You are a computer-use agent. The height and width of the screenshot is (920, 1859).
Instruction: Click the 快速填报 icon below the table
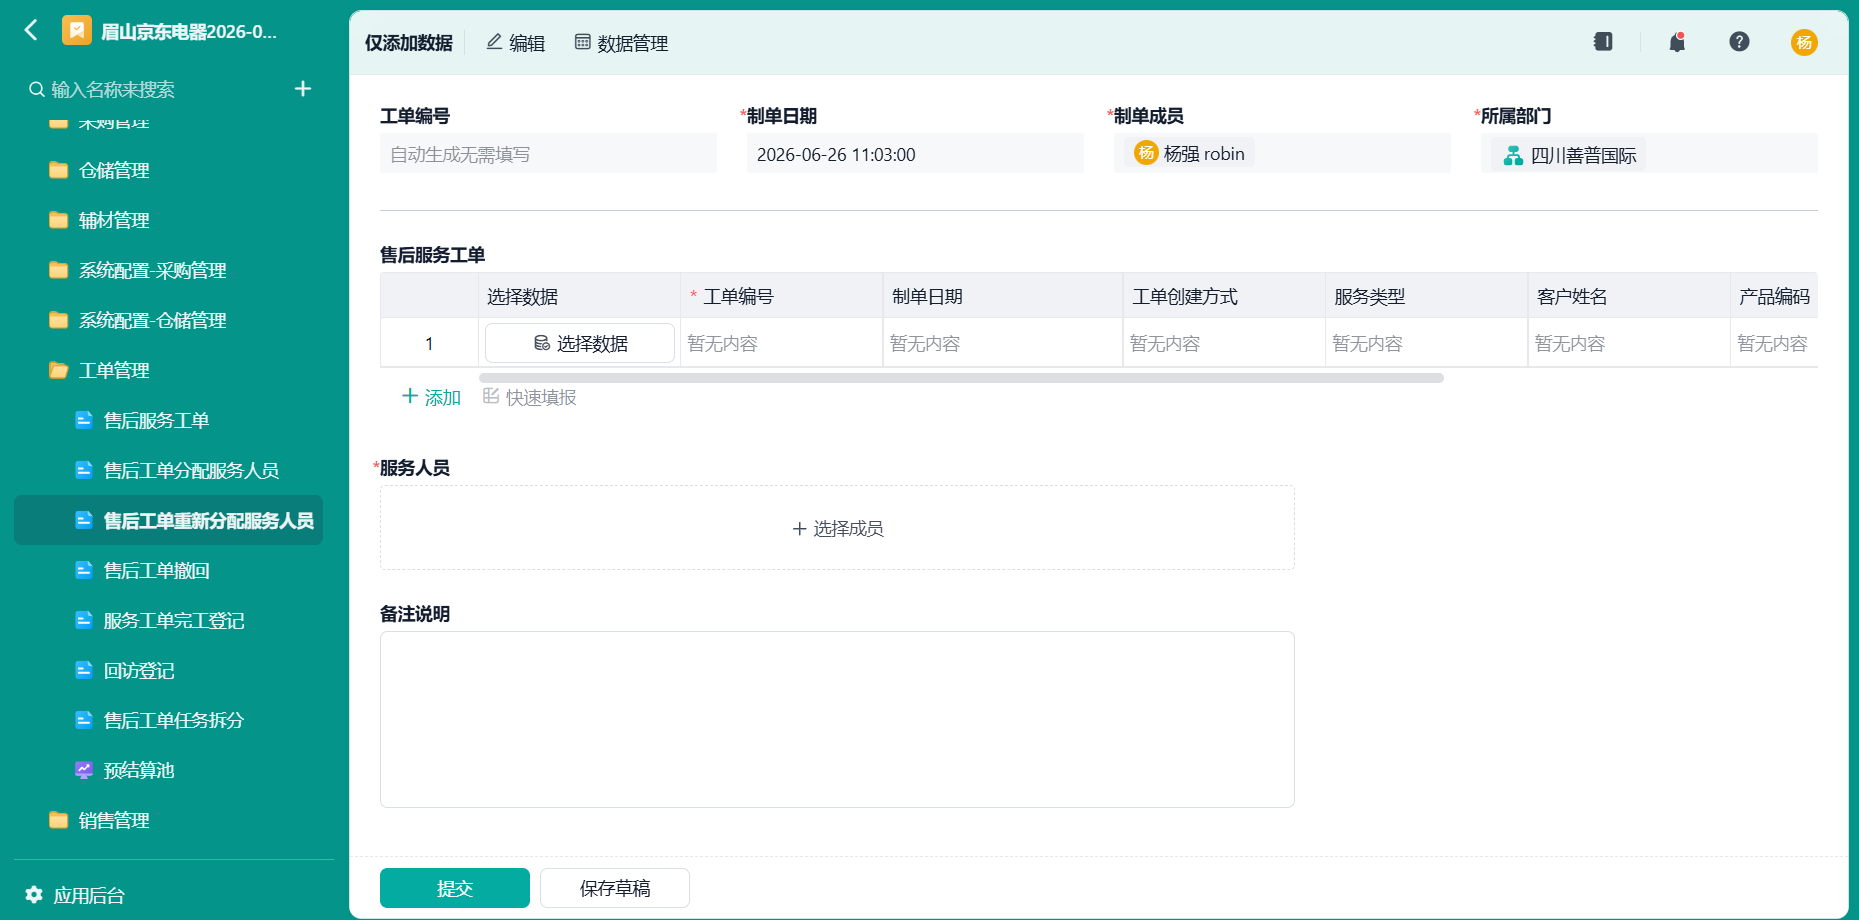click(x=491, y=396)
